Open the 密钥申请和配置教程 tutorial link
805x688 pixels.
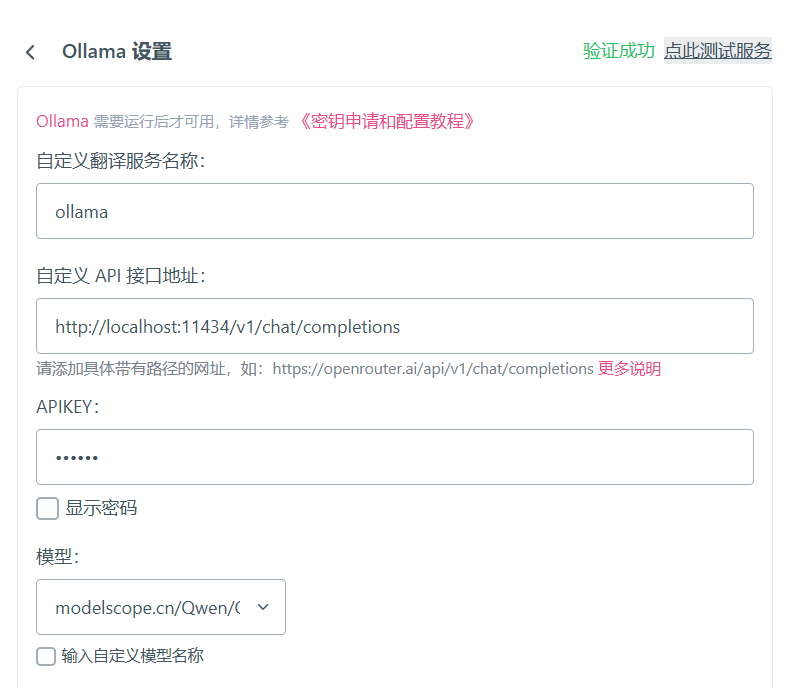(387, 121)
